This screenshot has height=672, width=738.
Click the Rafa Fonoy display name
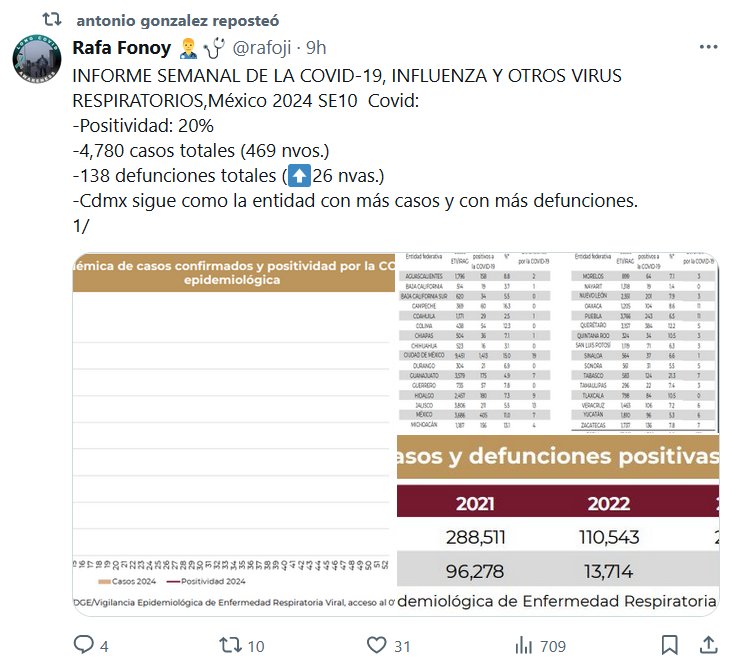tap(123, 47)
